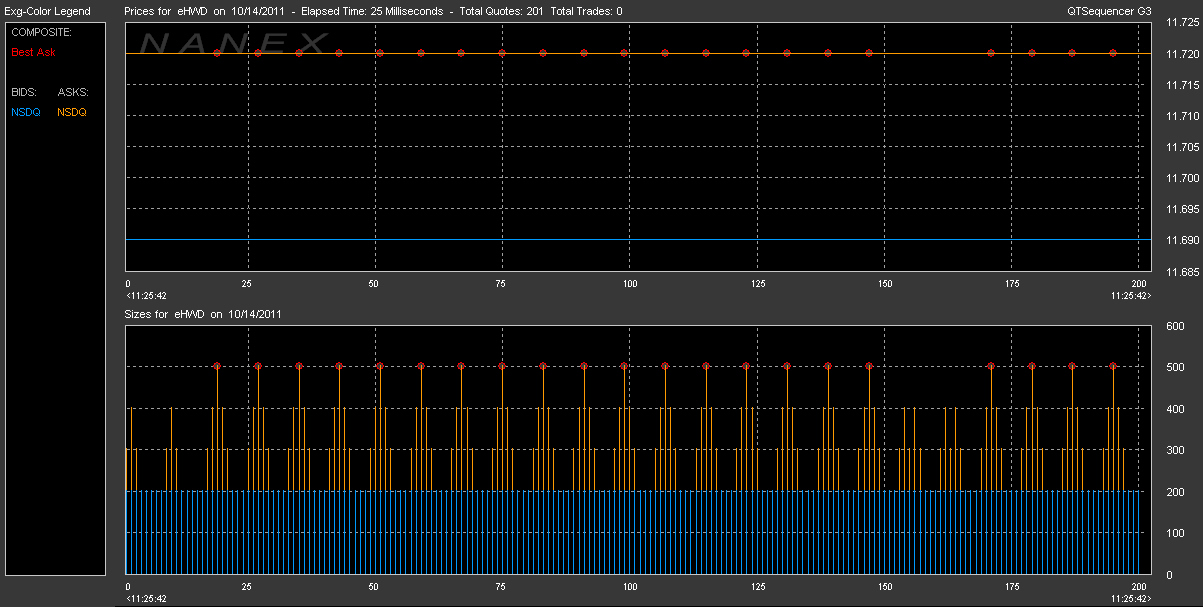Click the last Best Ask dot in prices chart
Viewport: 1203px width, 607px height.
pyautogui.click(x=1113, y=53)
